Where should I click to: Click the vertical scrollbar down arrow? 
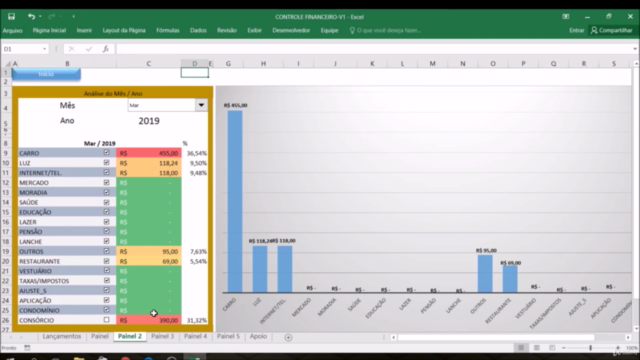point(636,329)
